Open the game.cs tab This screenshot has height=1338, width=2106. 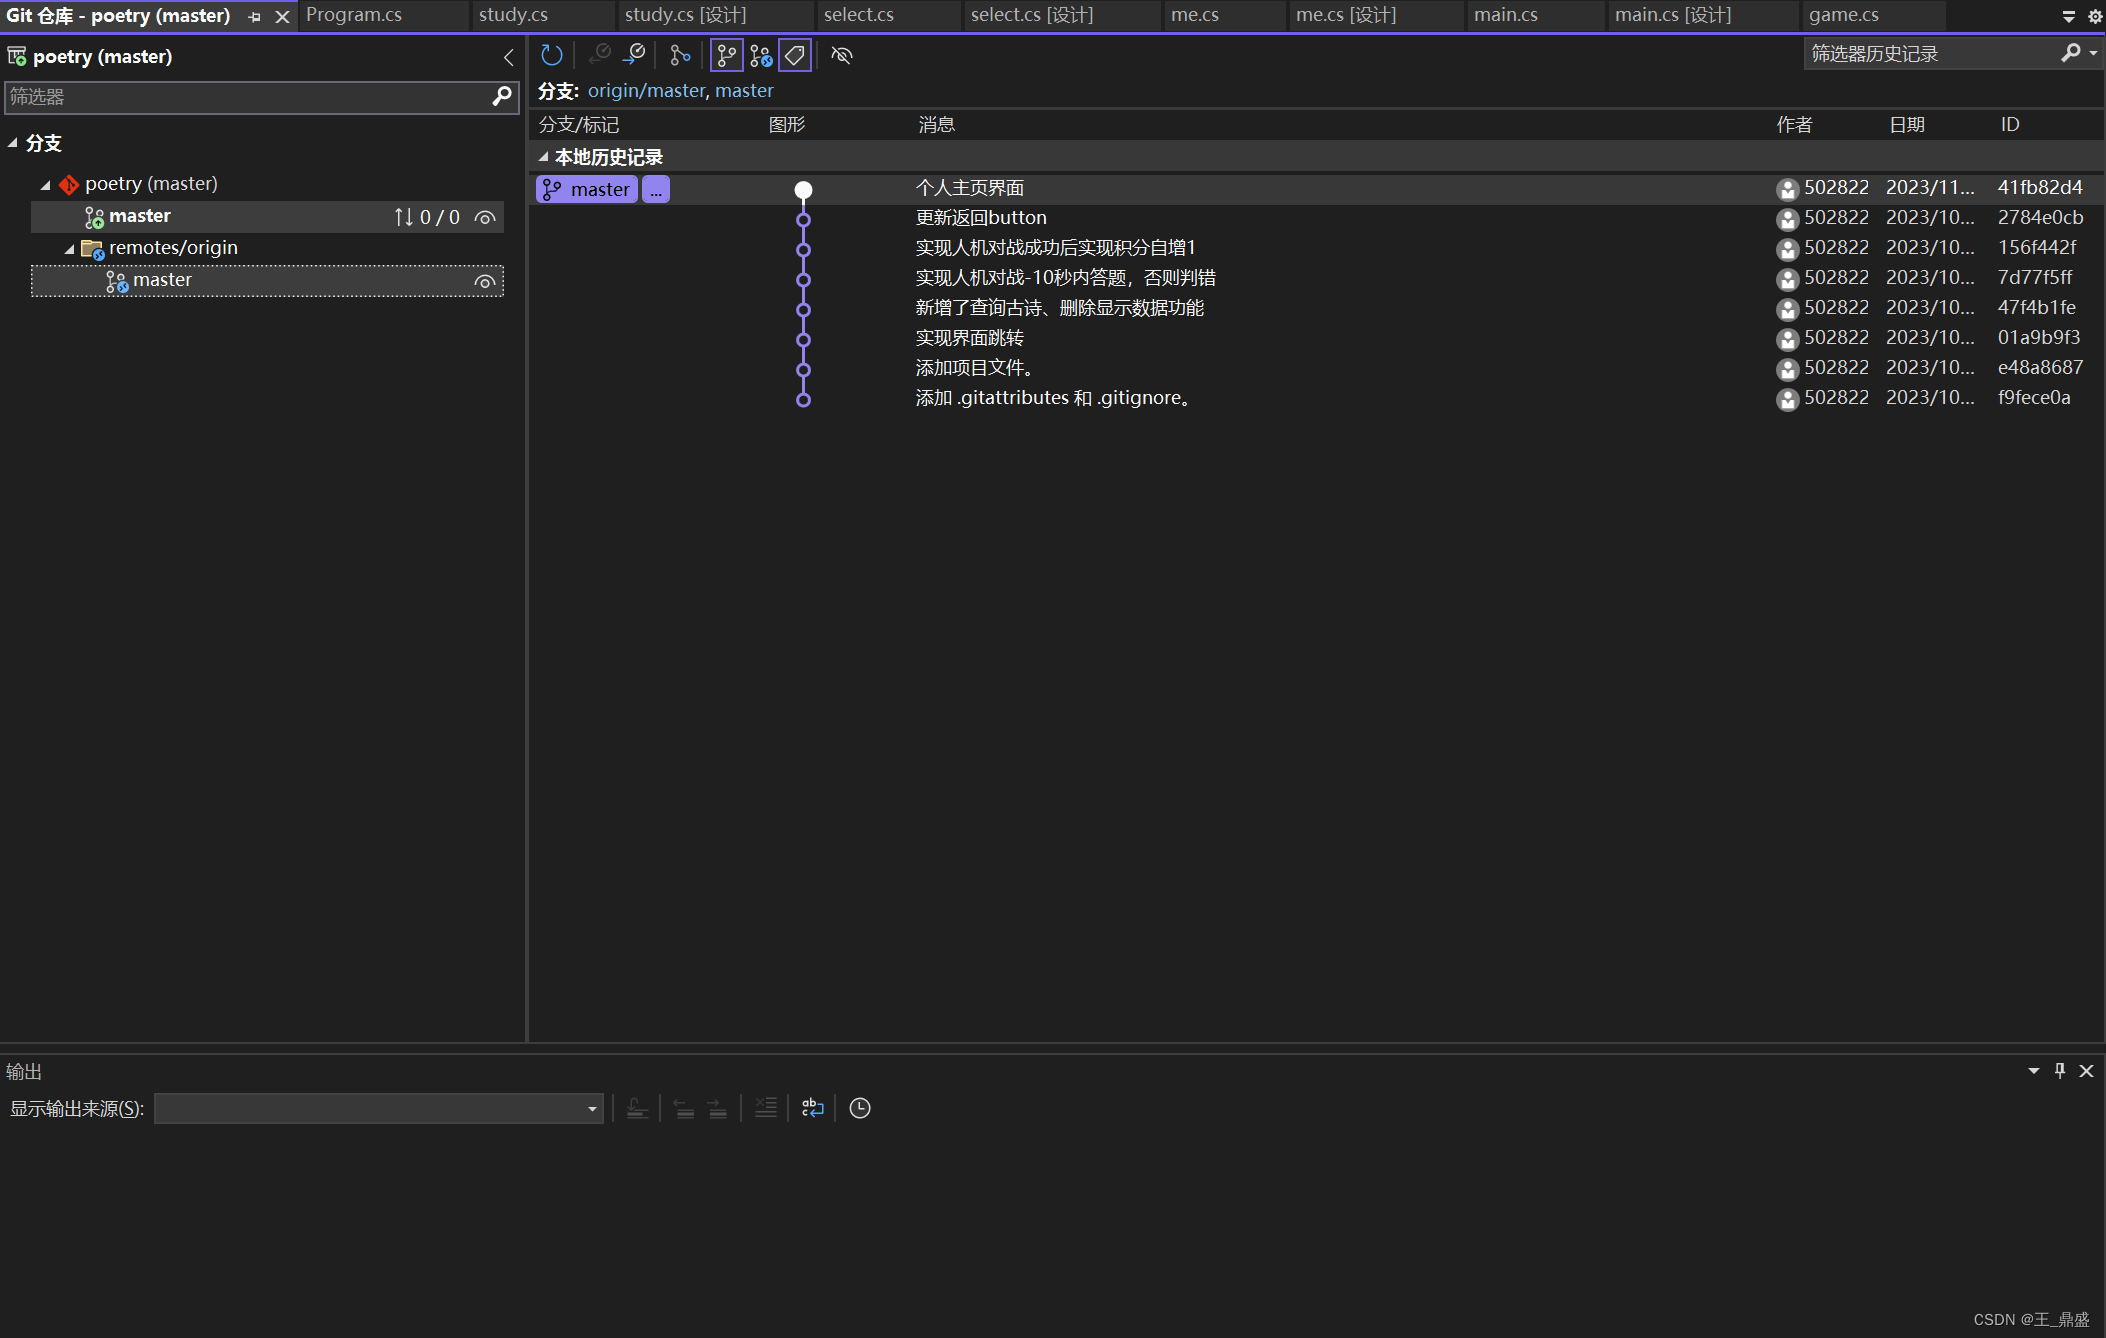point(1843,15)
